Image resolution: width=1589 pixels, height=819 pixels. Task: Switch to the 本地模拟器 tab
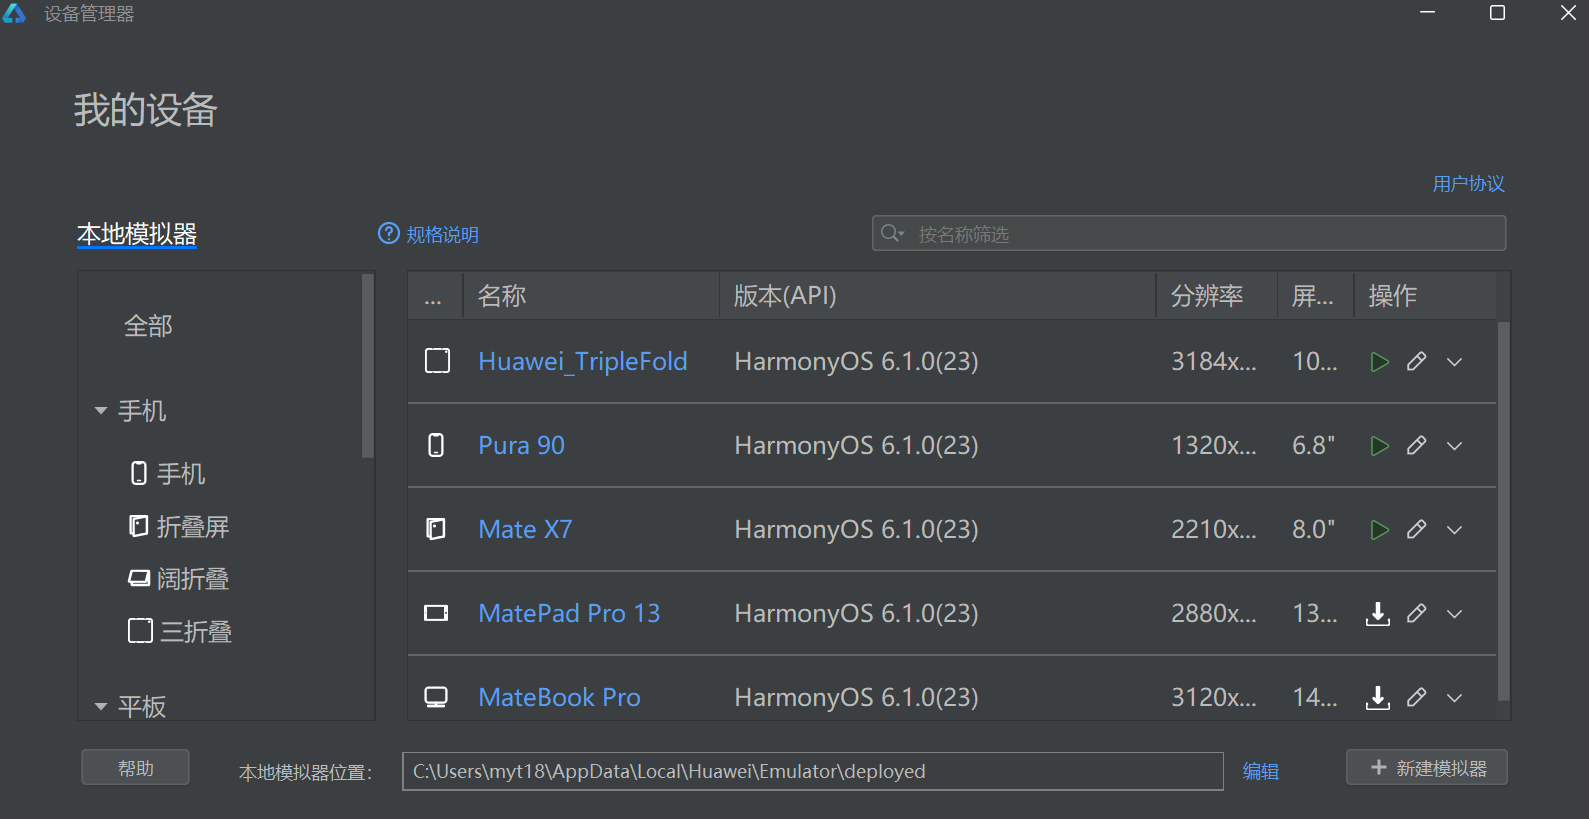137,234
